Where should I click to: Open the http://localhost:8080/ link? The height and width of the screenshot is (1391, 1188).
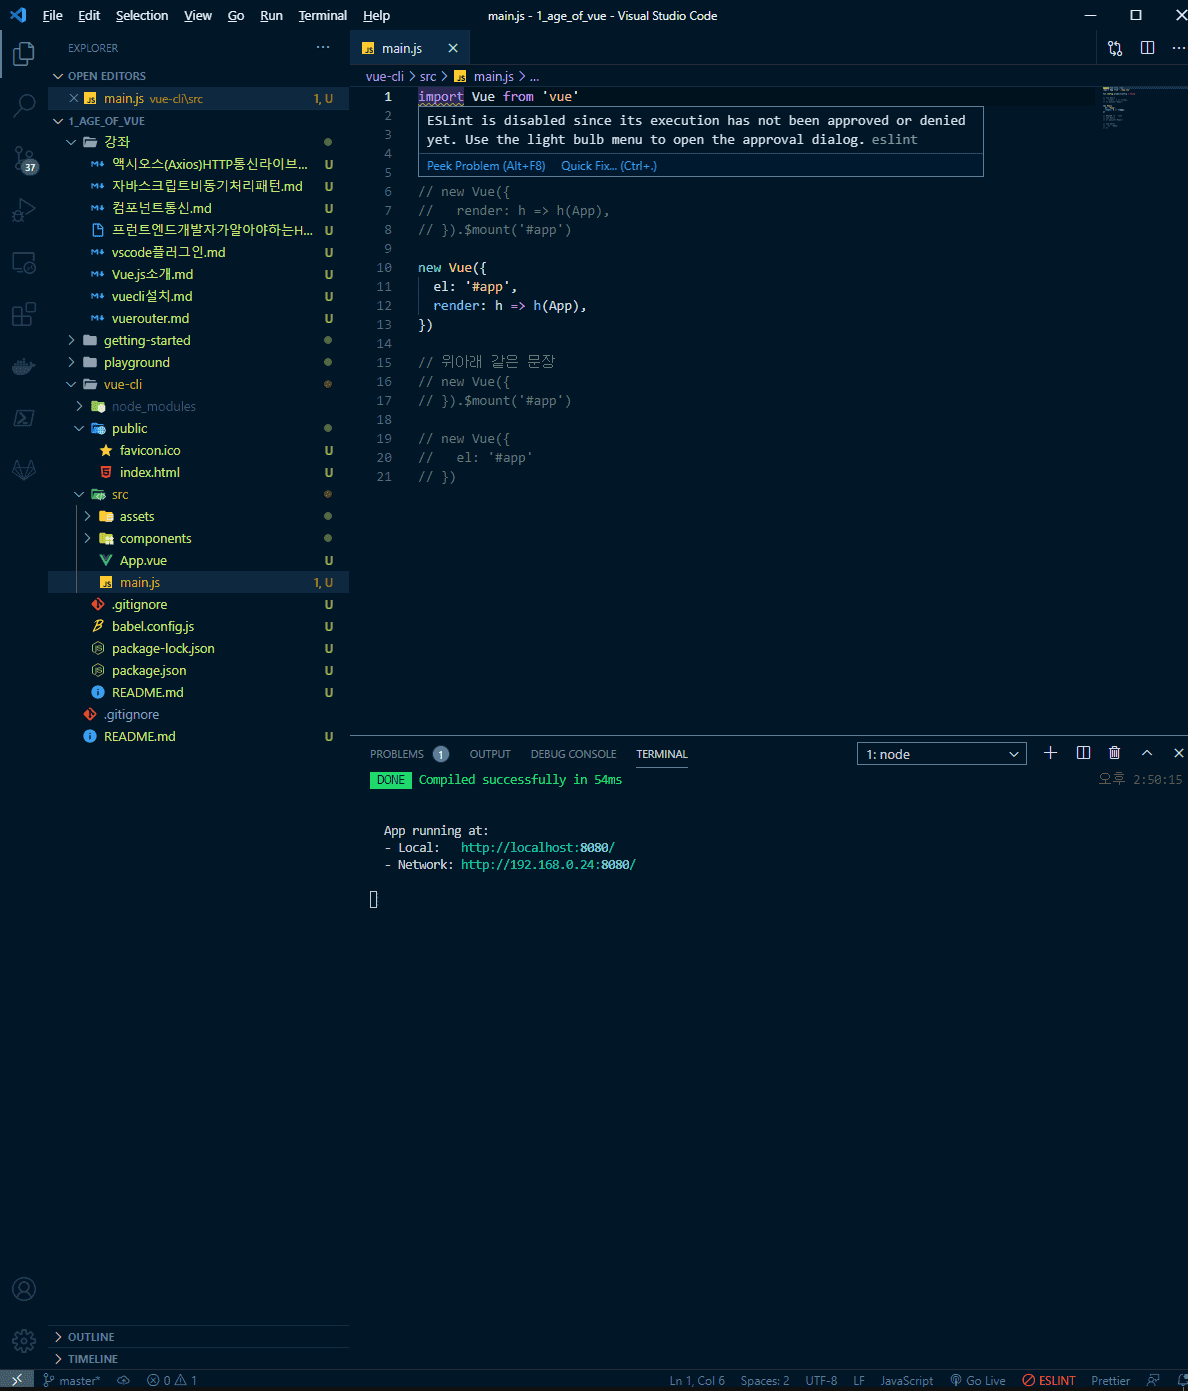click(x=538, y=847)
